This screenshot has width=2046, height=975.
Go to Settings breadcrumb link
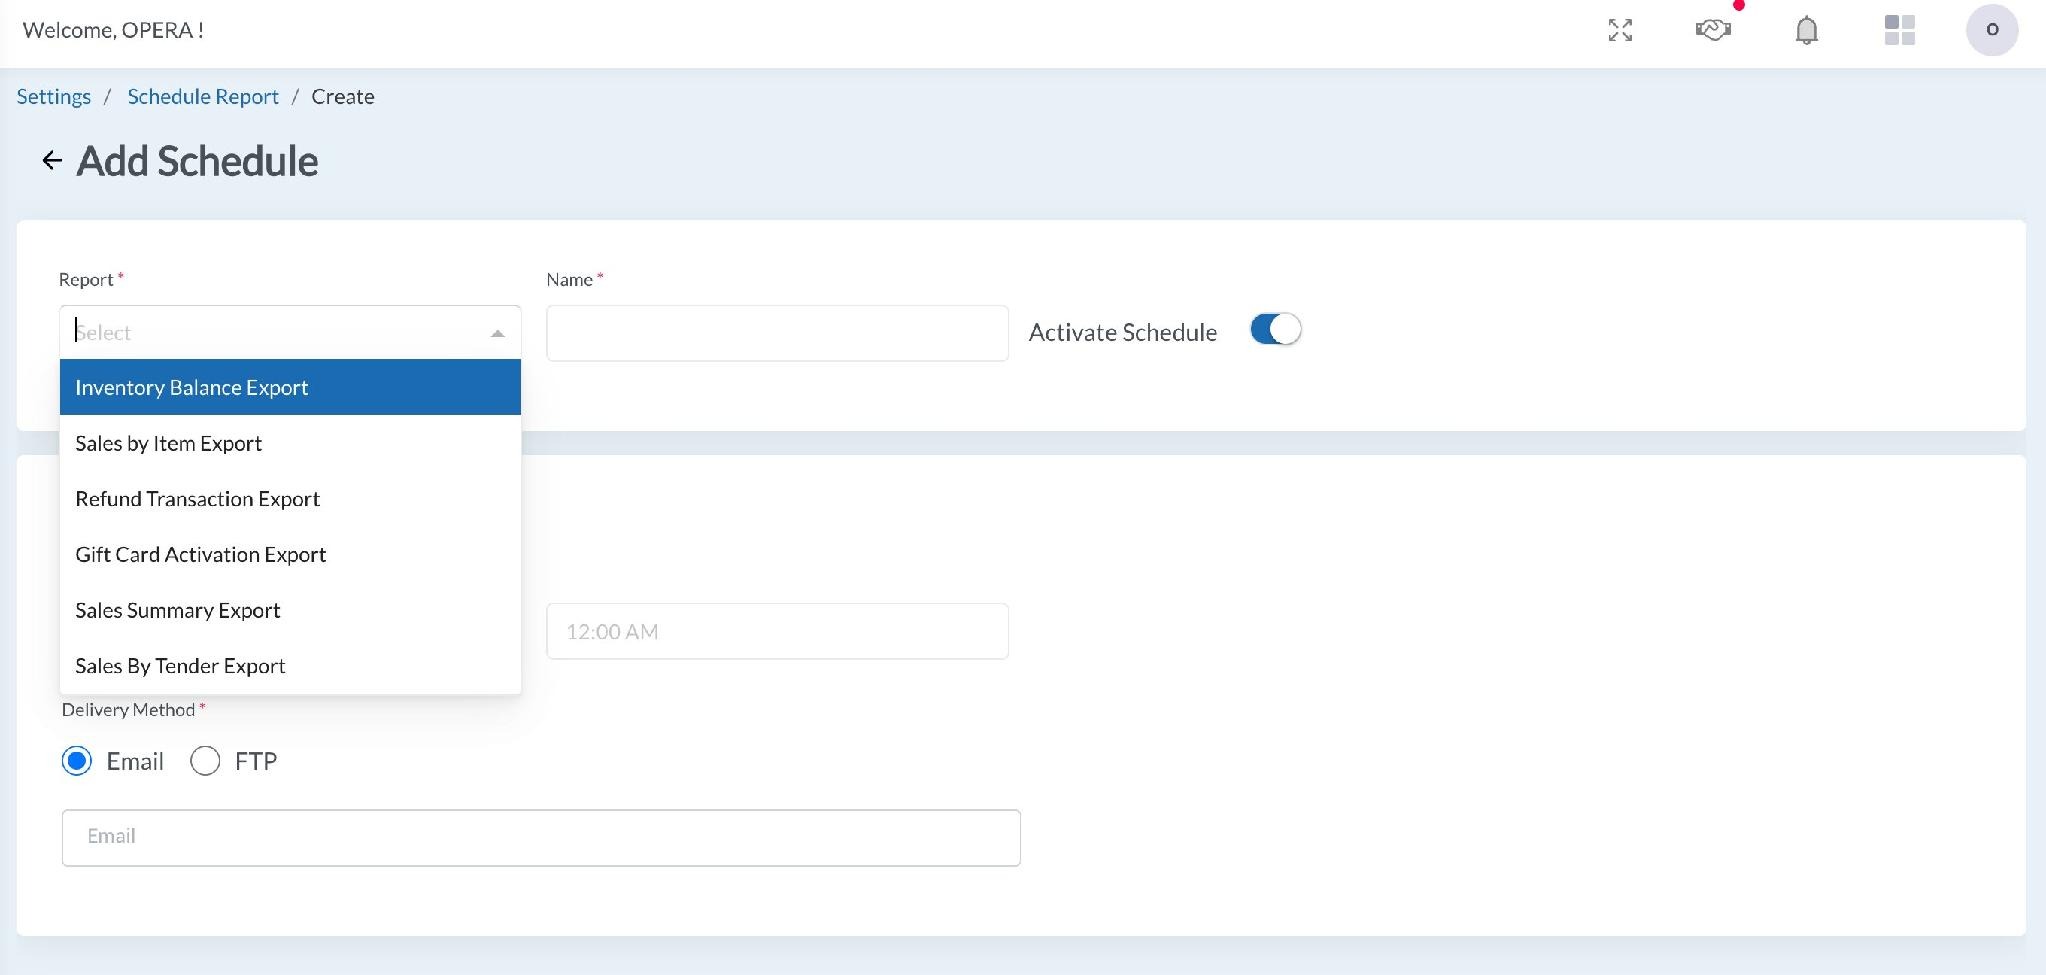[54, 97]
